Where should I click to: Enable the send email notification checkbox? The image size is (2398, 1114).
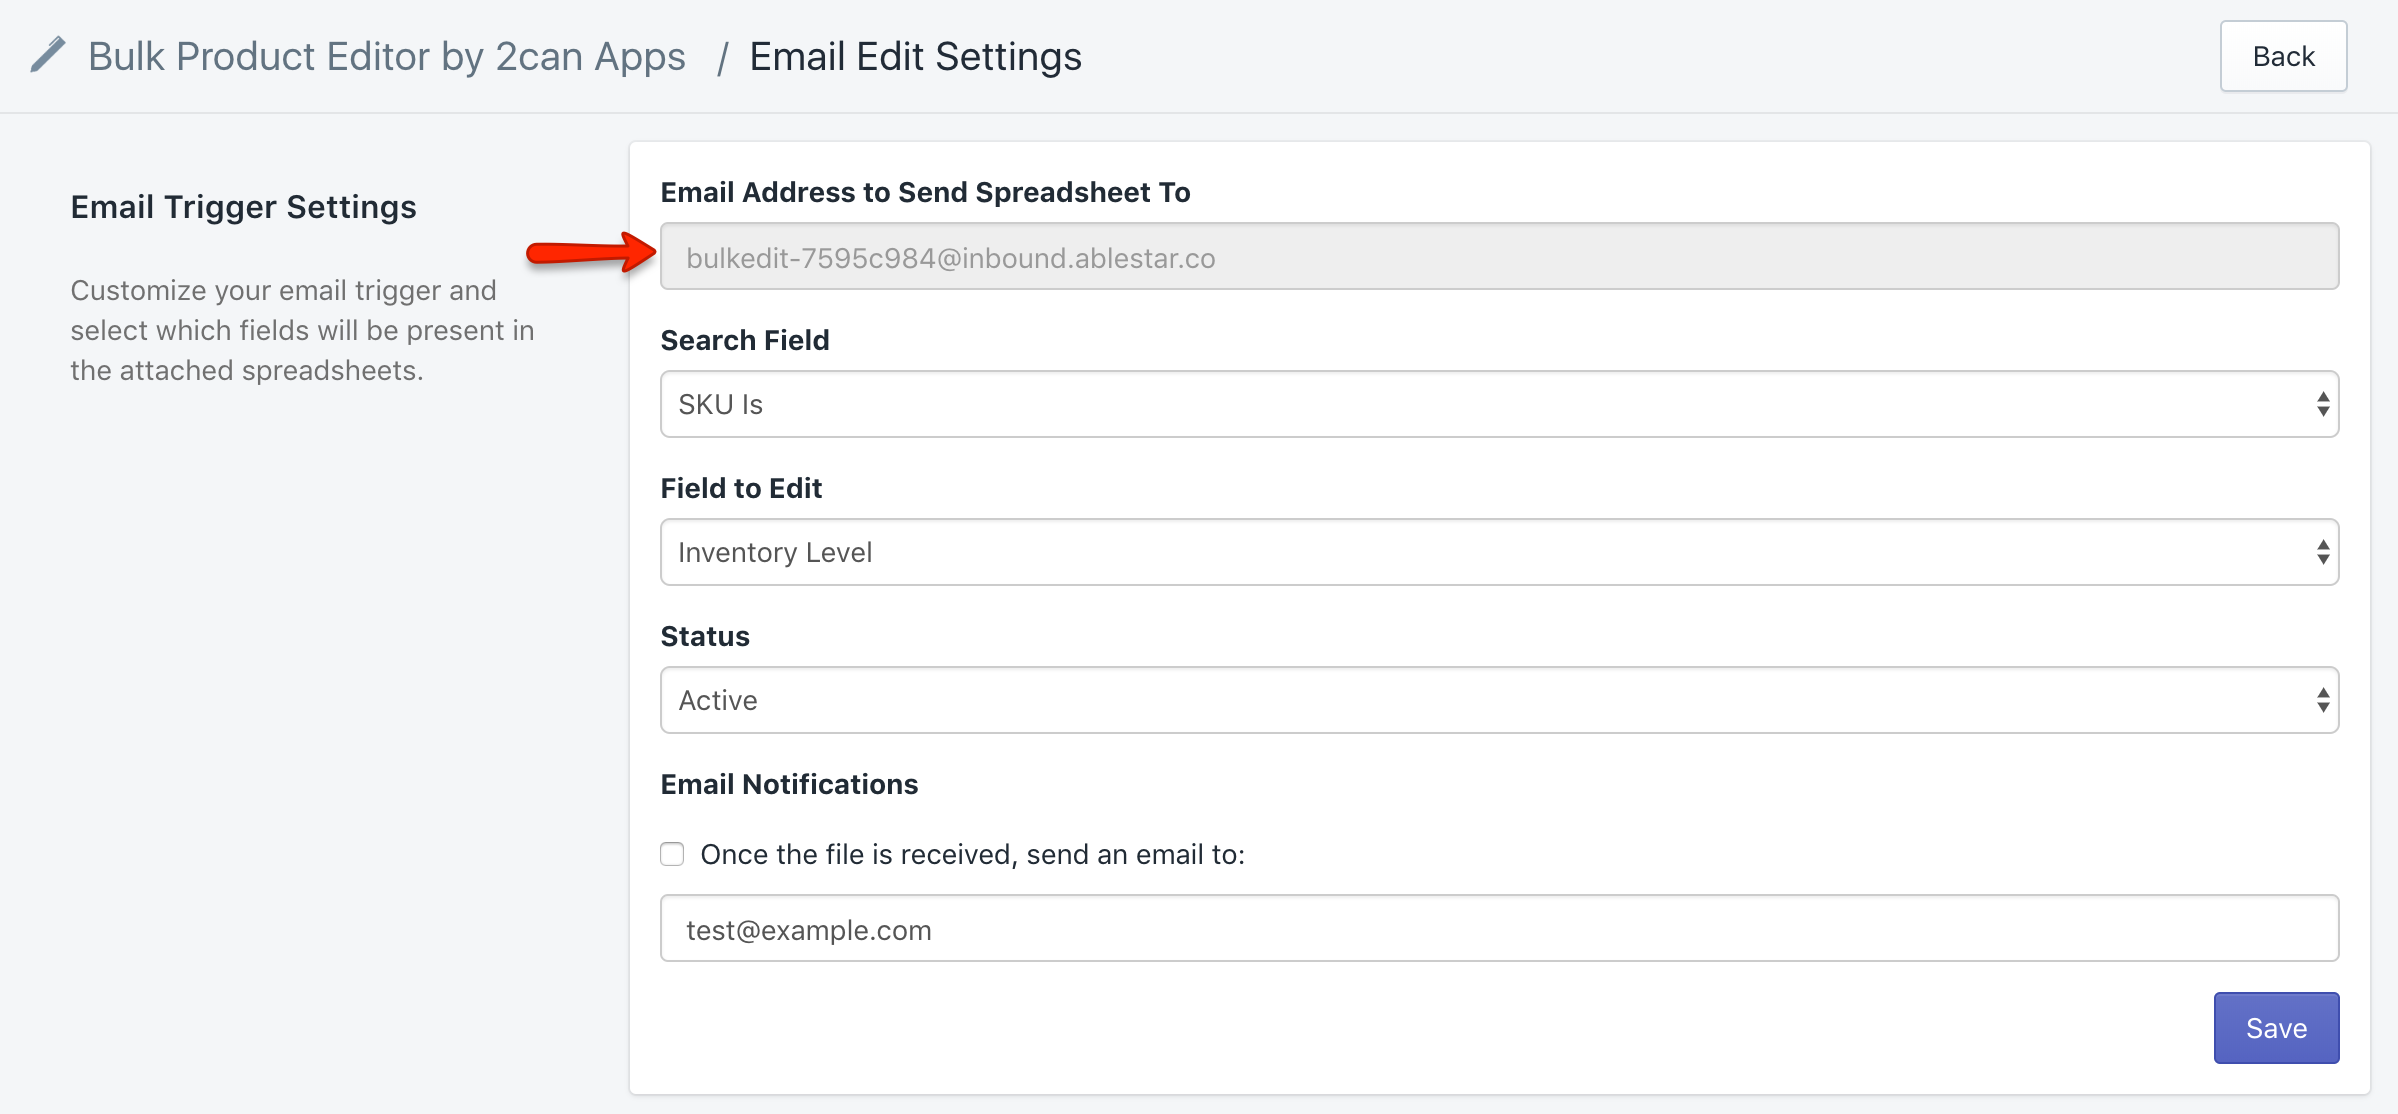coord(672,854)
